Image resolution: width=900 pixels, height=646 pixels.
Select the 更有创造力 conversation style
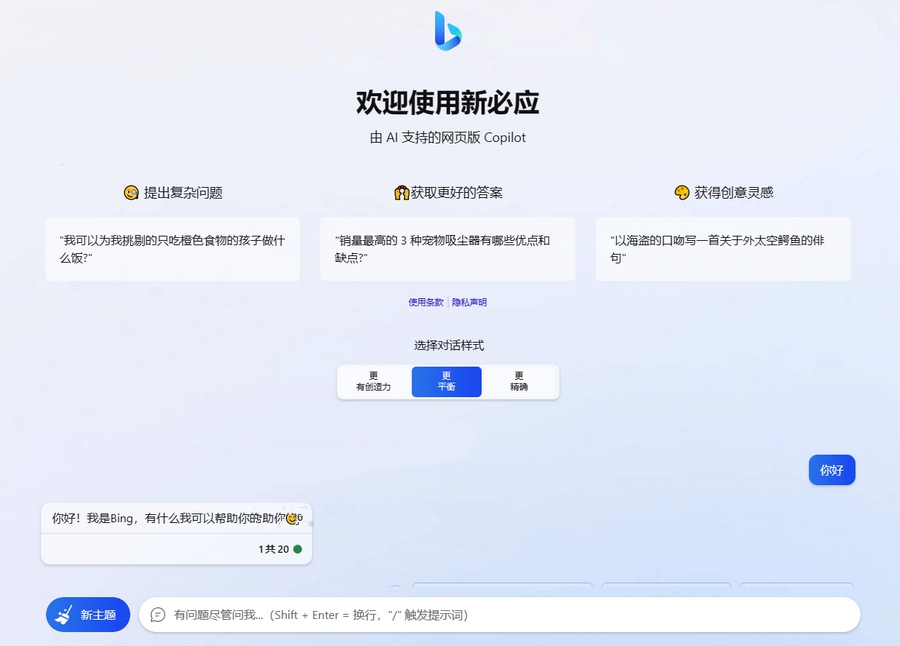pos(373,382)
